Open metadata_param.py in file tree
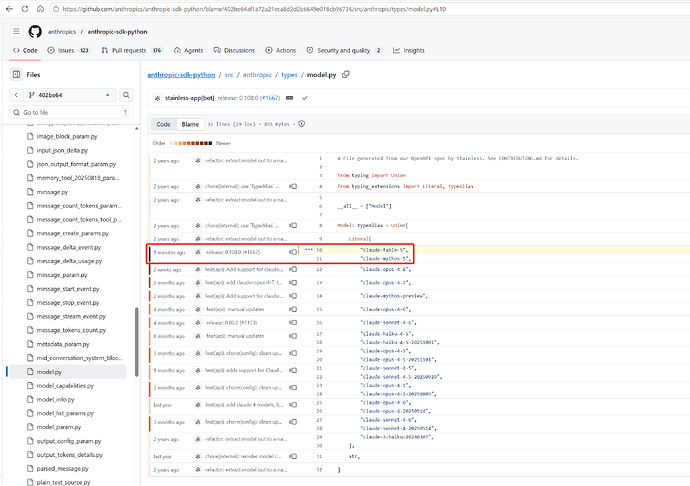Viewport: 690px width, 486px height. coord(63,344)
